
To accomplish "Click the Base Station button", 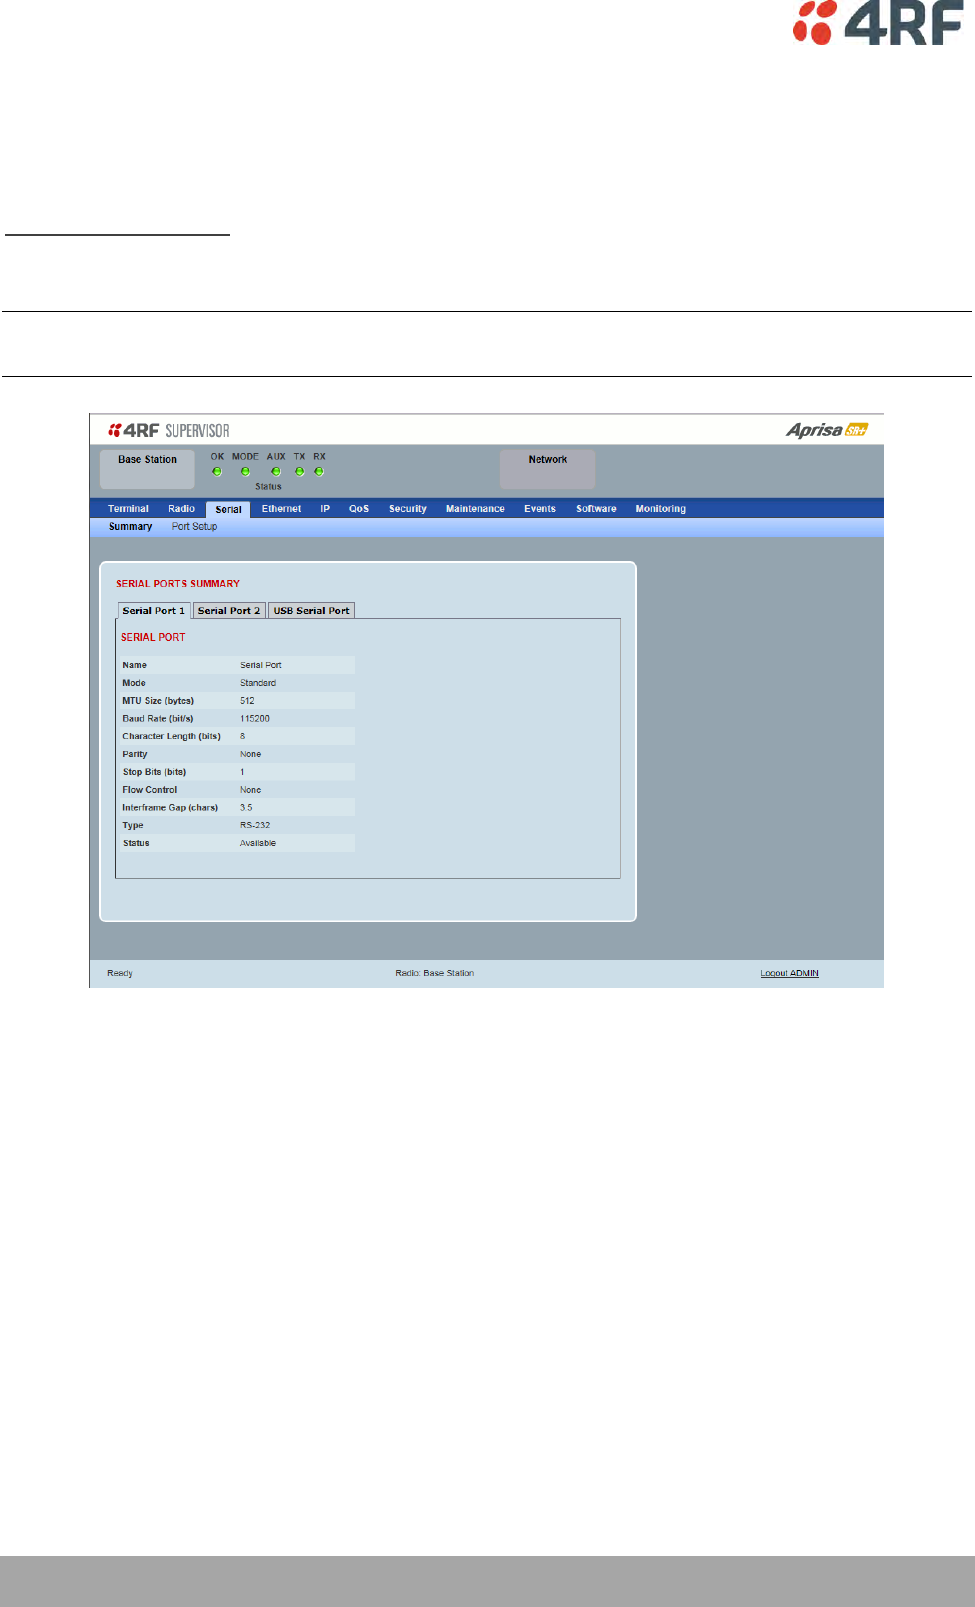I will pyautogui.click(x=147, y=469).
